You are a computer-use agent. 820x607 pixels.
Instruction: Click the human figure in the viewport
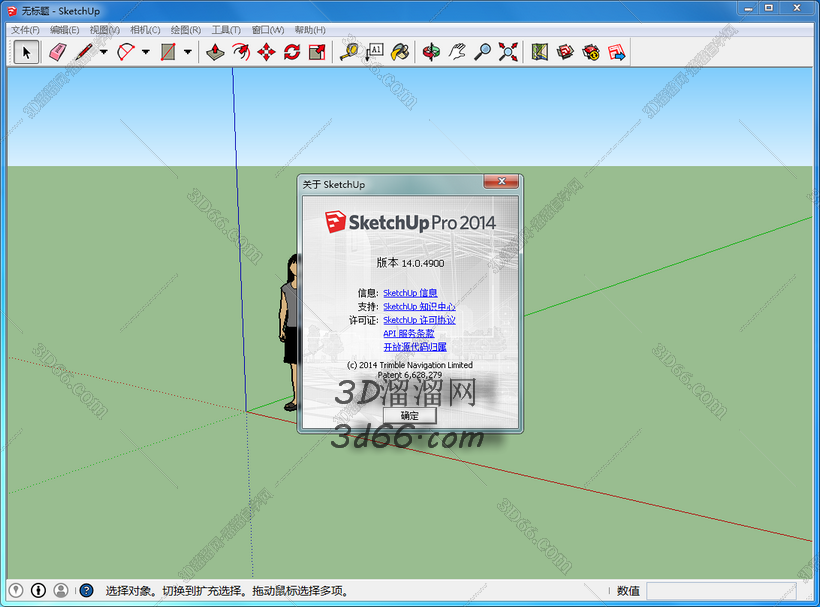click(289, 333)
